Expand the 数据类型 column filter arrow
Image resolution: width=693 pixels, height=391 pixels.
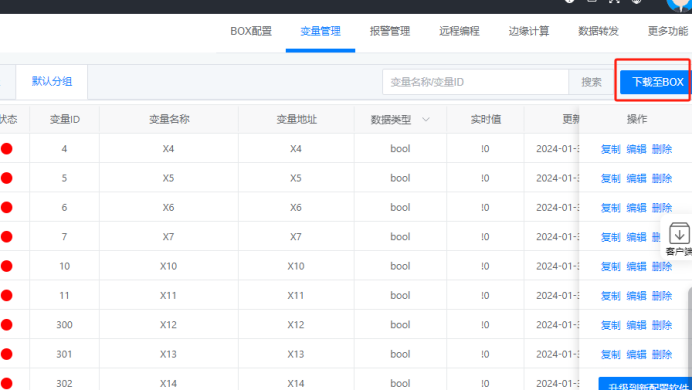coord(426,120)
